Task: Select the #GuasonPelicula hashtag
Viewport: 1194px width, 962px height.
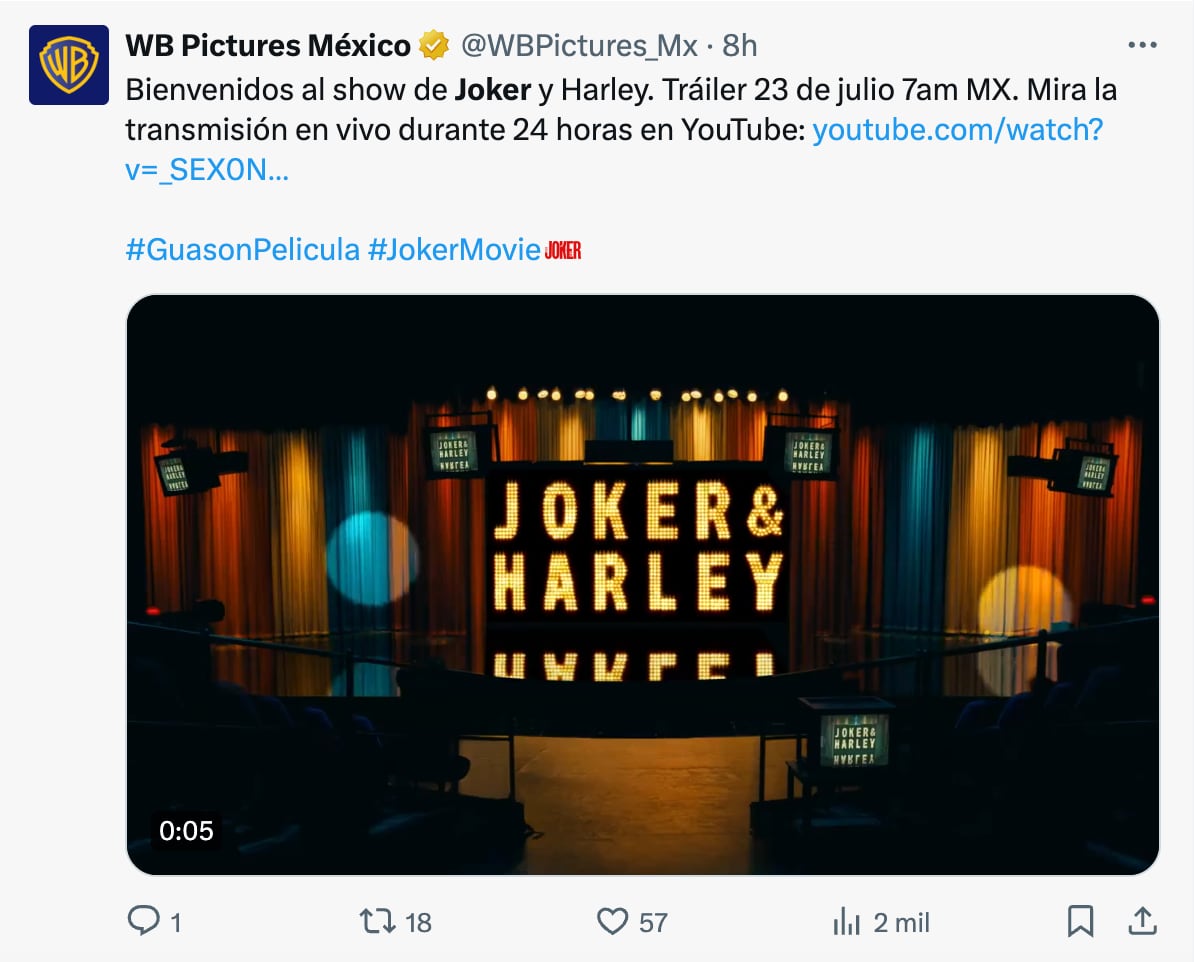Action: point(242,250)
